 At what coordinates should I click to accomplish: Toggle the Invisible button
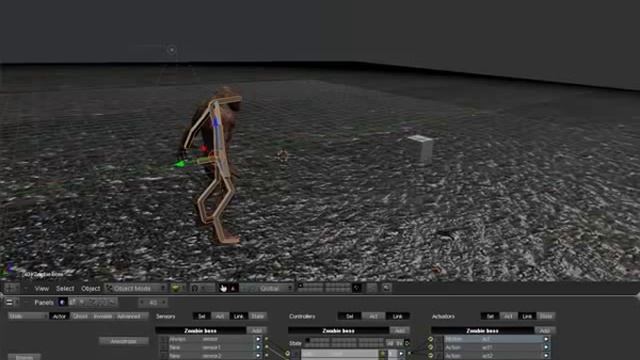102,316
